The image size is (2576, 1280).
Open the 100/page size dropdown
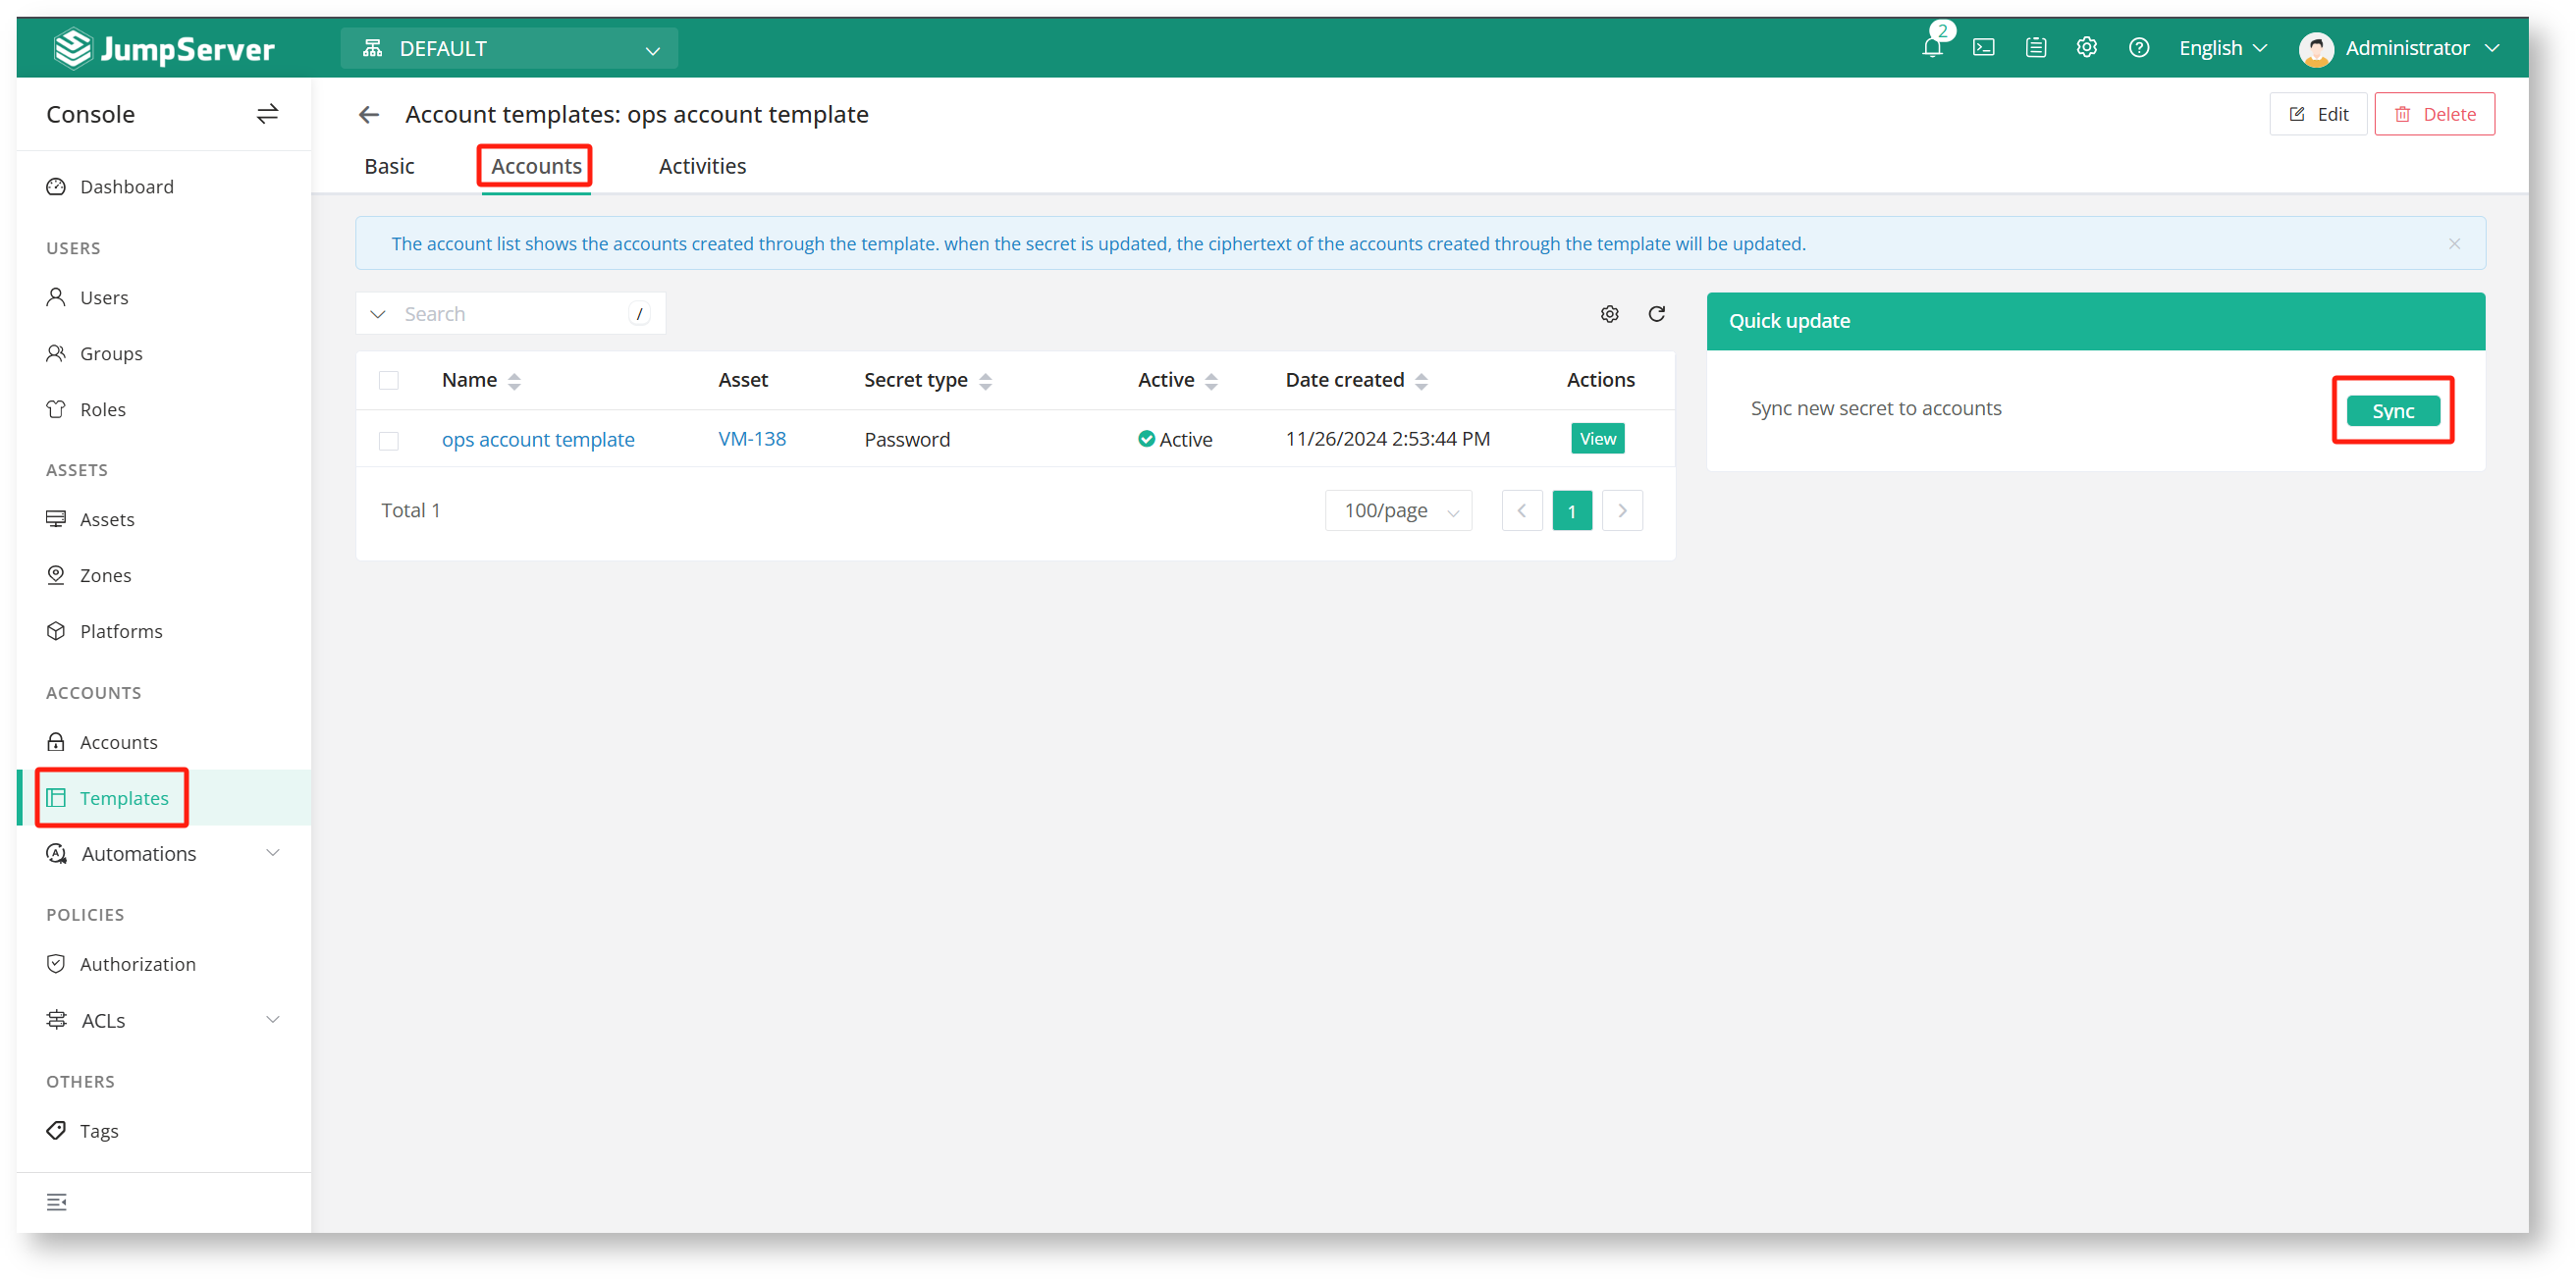pyautogui.click(x=1398, y=511)
